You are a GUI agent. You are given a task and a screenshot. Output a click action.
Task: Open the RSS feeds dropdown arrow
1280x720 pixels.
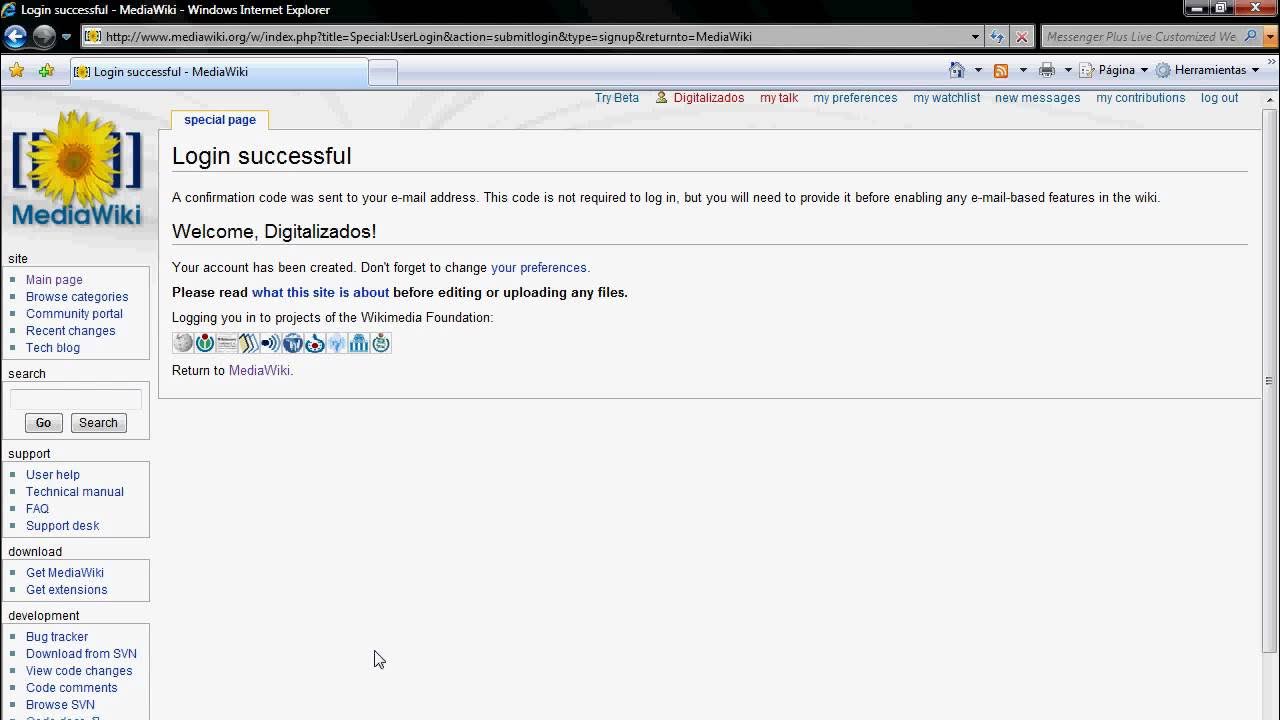[x=1023, y=70]
